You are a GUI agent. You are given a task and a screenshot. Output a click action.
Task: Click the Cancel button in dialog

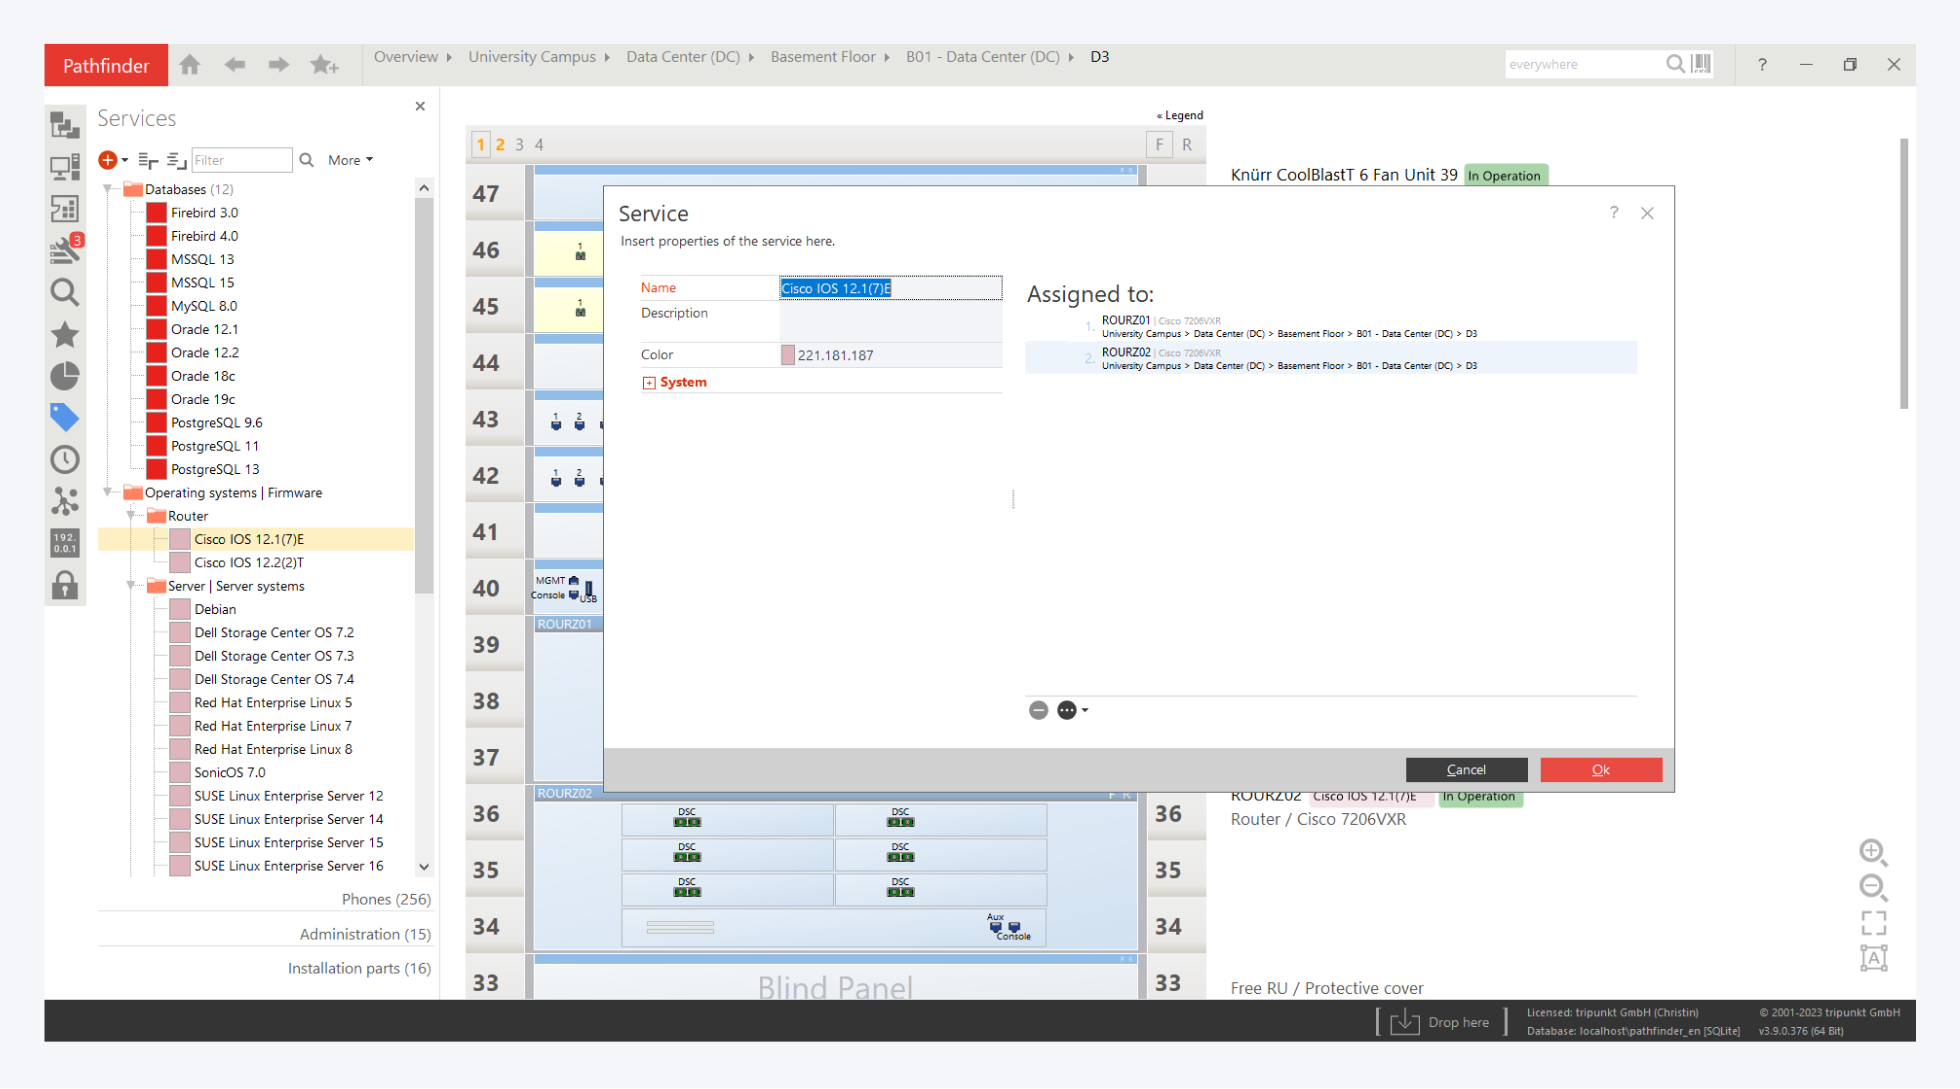[1465, 769]
